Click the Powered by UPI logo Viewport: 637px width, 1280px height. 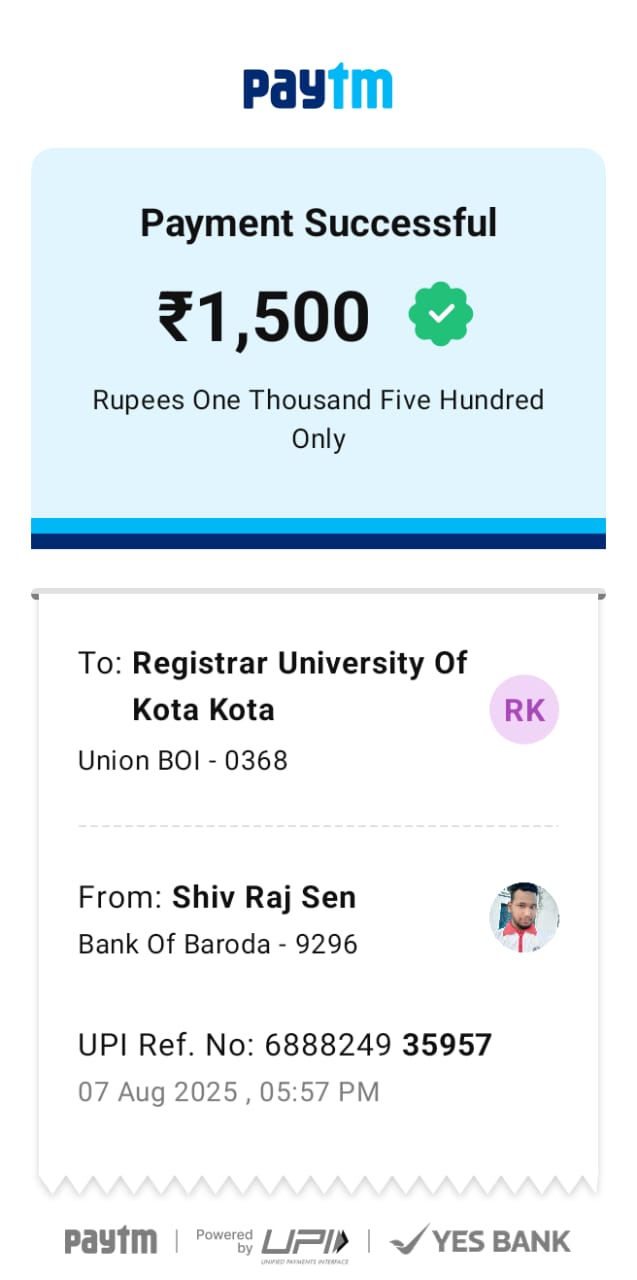(x=273, y=1242)
